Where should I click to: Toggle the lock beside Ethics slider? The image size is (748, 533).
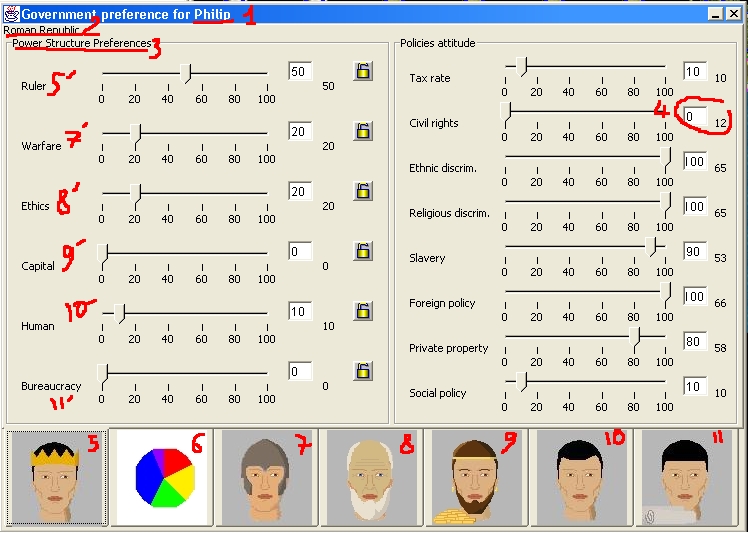coord(363,191)
